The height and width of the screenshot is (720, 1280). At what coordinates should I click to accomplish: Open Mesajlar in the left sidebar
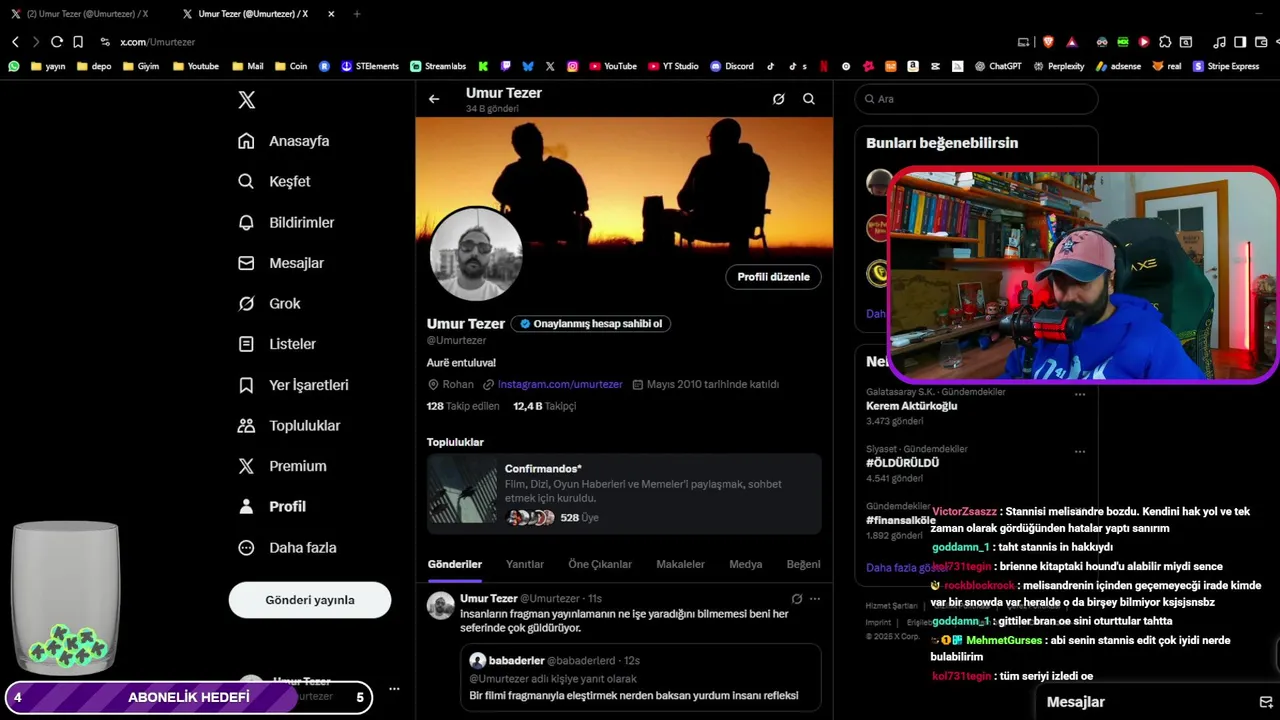click(281, 263)
